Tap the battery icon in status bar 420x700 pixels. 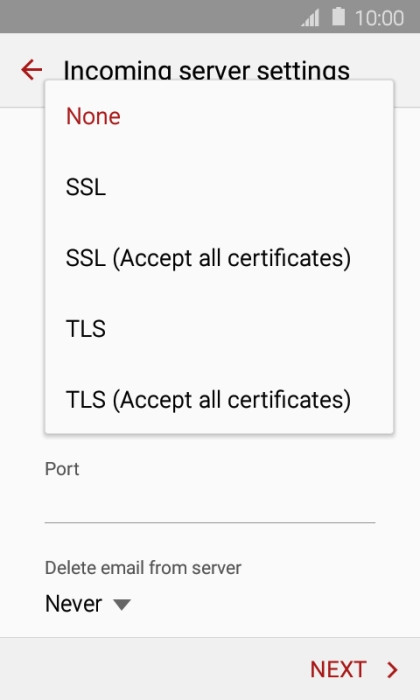339,17
